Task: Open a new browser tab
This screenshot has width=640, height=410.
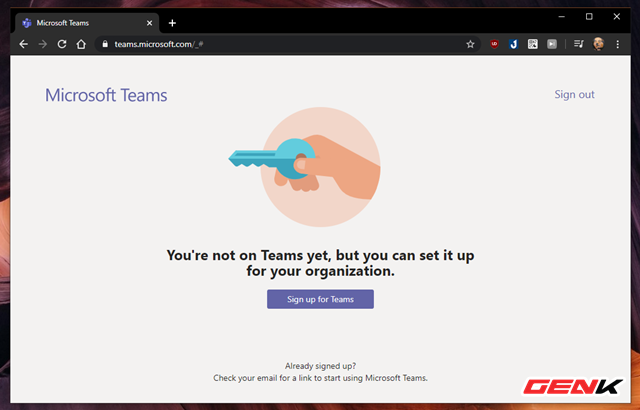Action: pos(172,22)
